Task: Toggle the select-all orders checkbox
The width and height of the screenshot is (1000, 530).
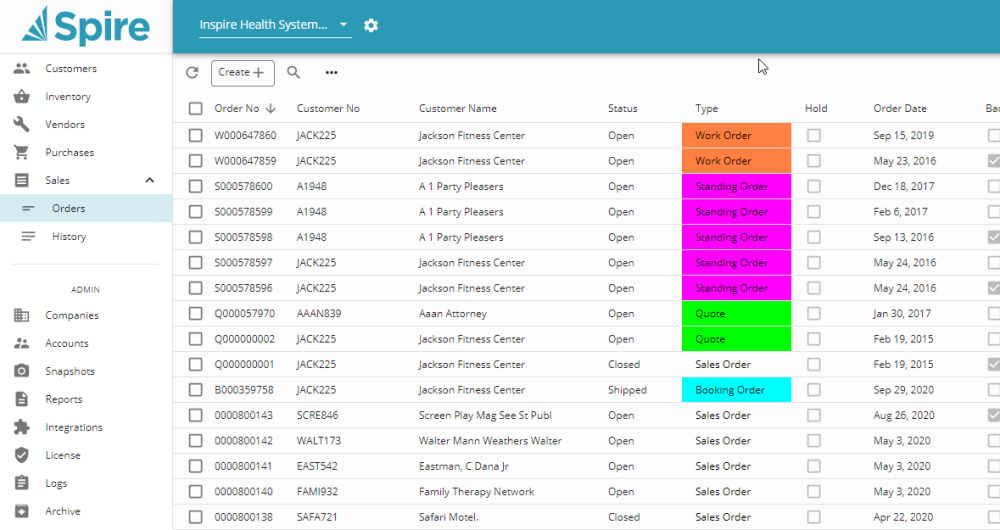Action: [196, 108]
